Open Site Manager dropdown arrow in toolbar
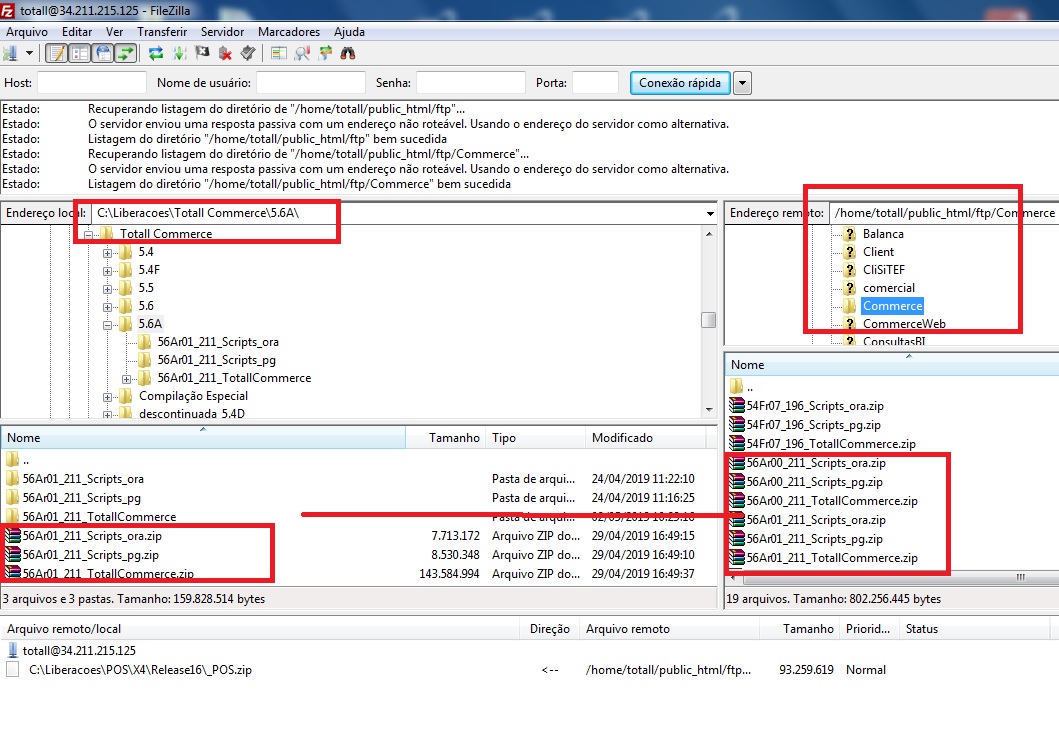 pos(29,53)
